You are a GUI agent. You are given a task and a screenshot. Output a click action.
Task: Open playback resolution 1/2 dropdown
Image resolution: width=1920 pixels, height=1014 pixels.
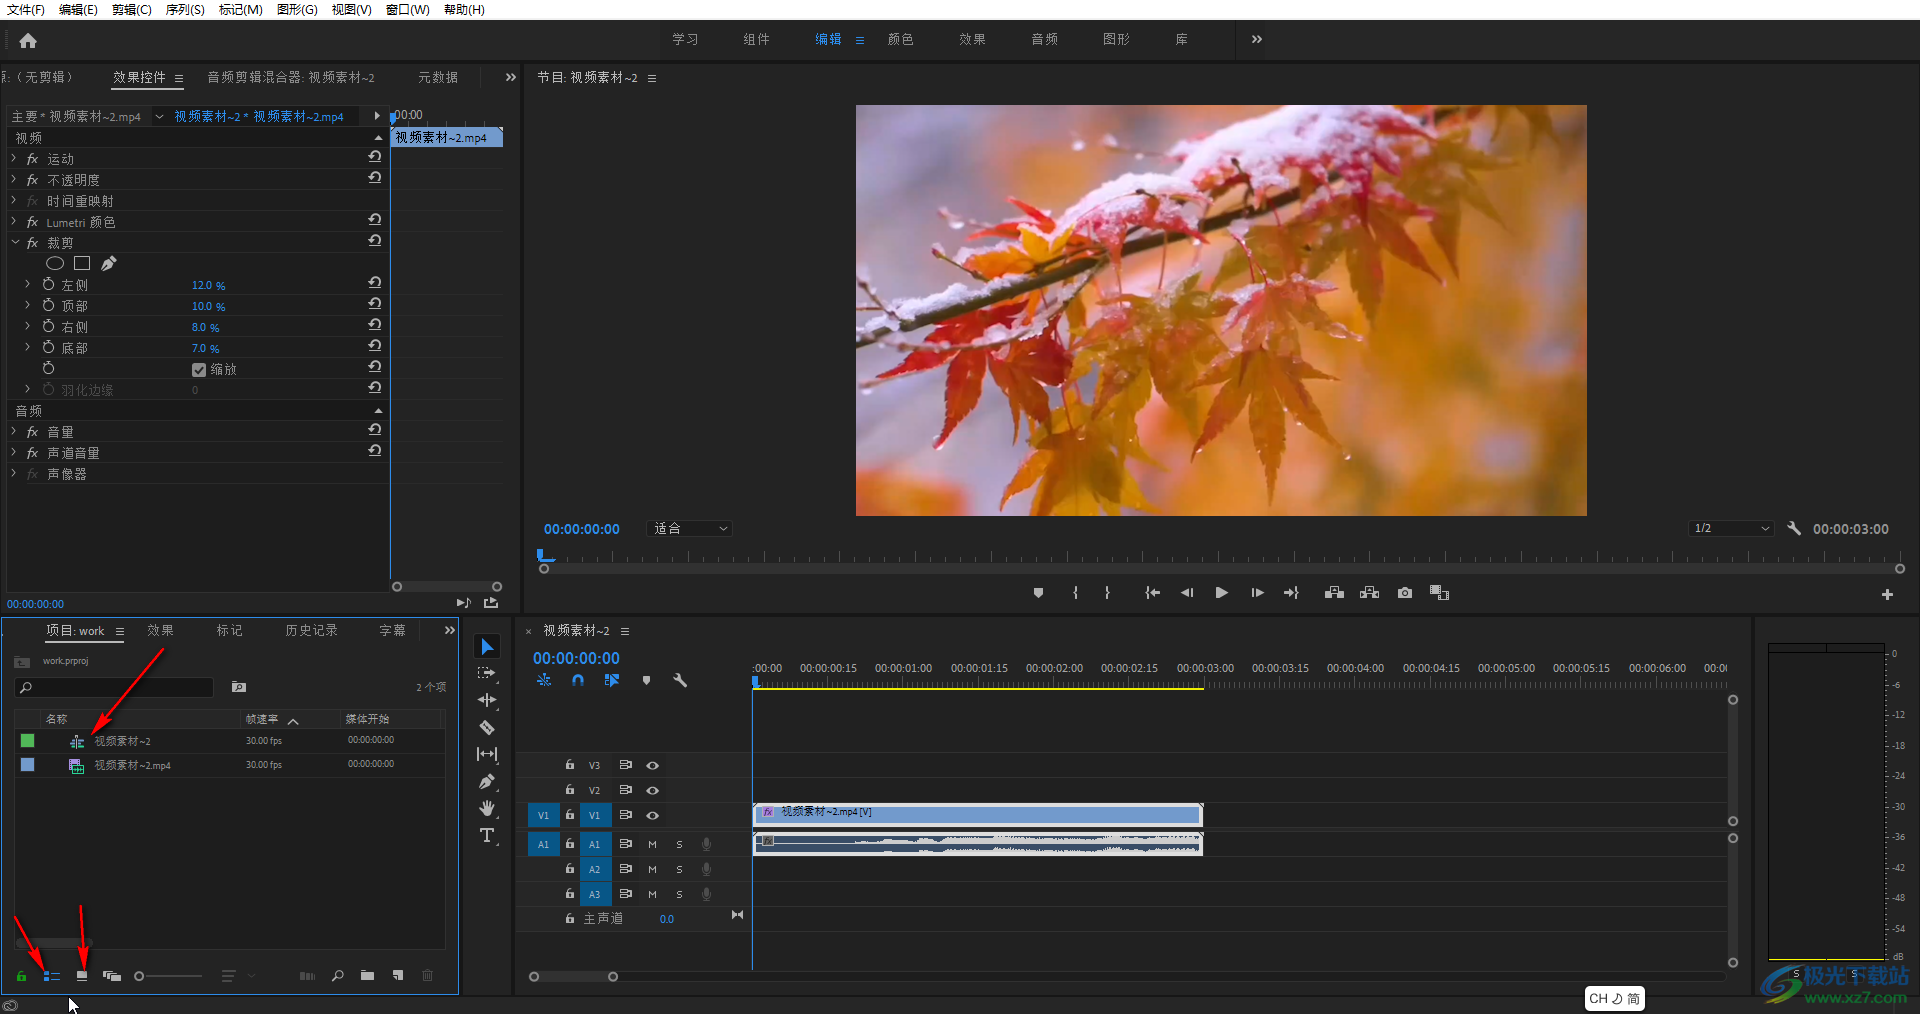(1731, 528)
